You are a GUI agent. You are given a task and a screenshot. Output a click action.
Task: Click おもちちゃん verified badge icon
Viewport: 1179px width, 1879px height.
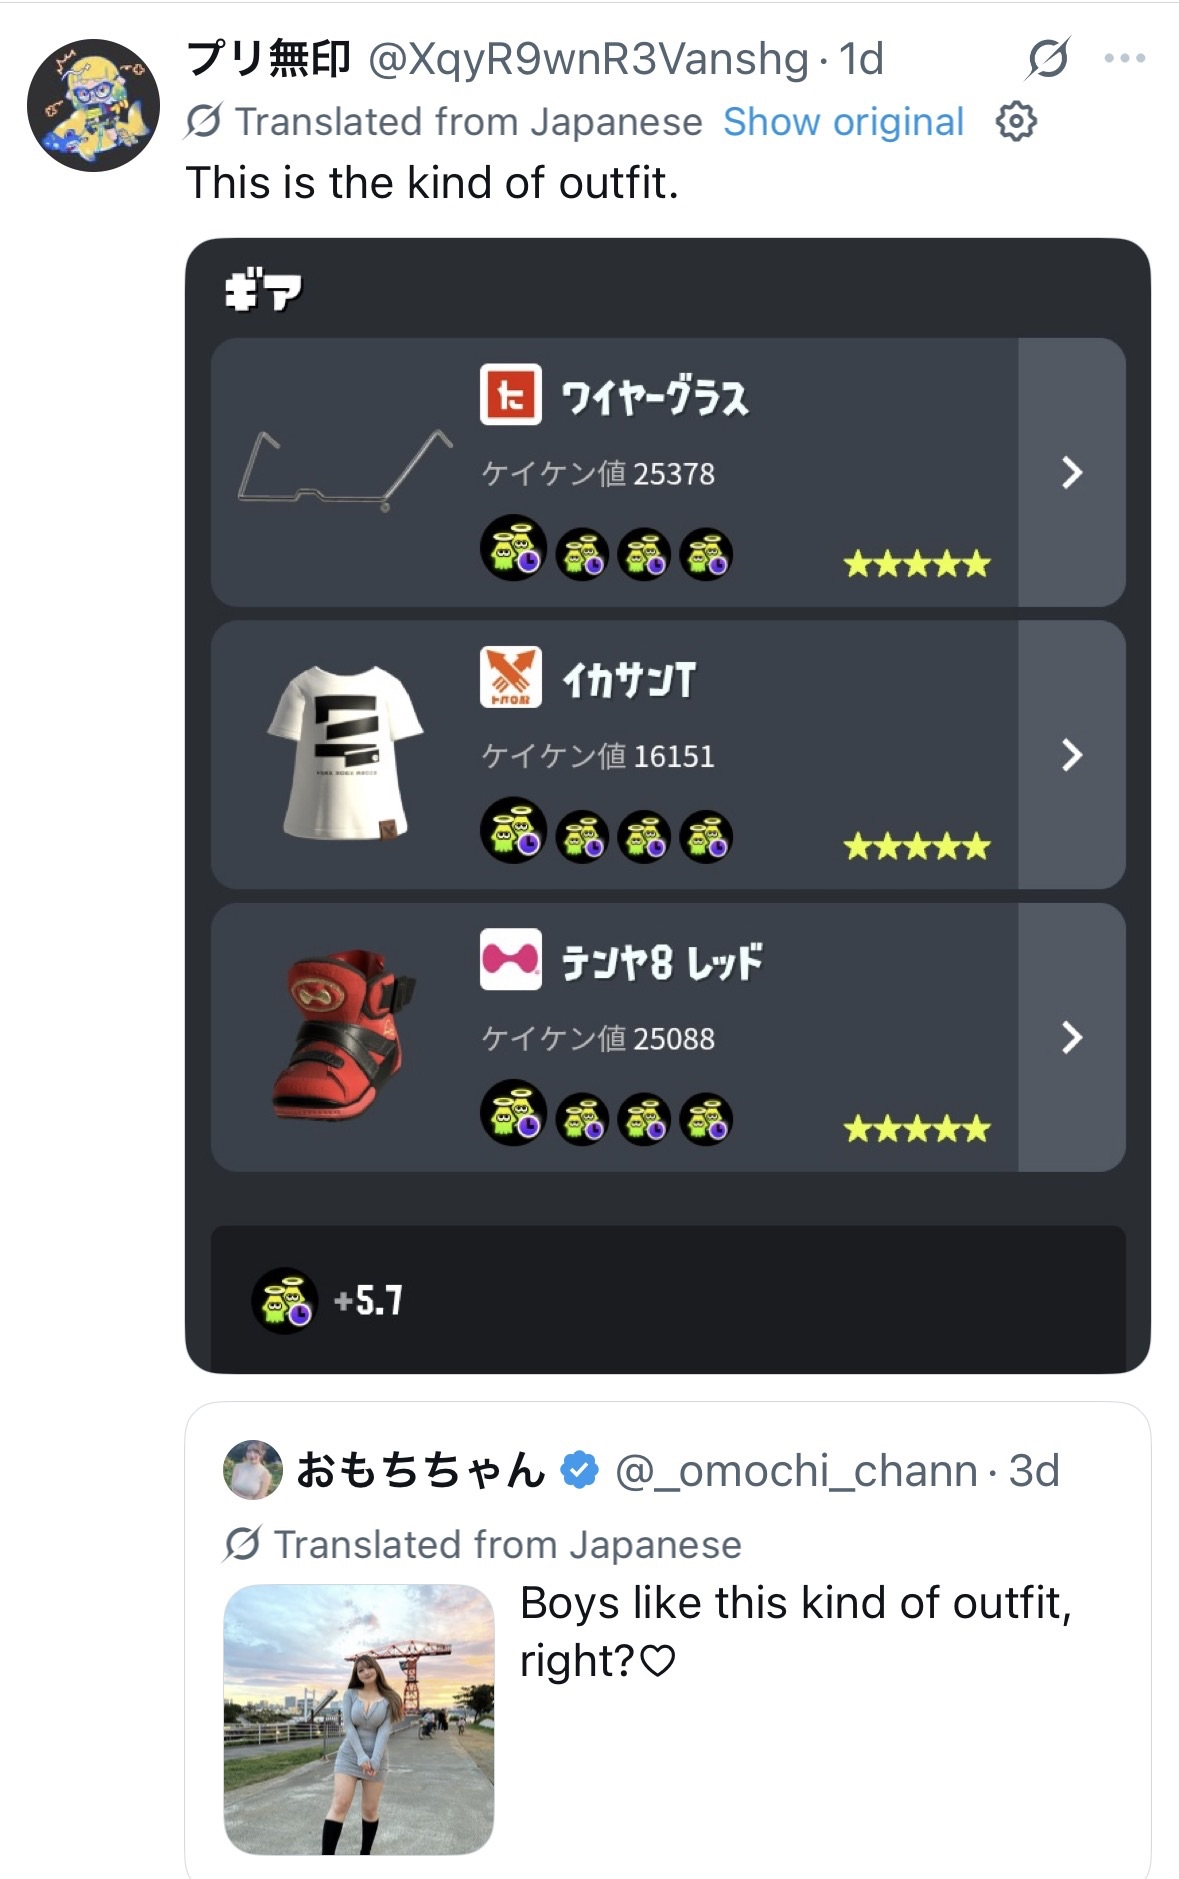(580, 1471)
